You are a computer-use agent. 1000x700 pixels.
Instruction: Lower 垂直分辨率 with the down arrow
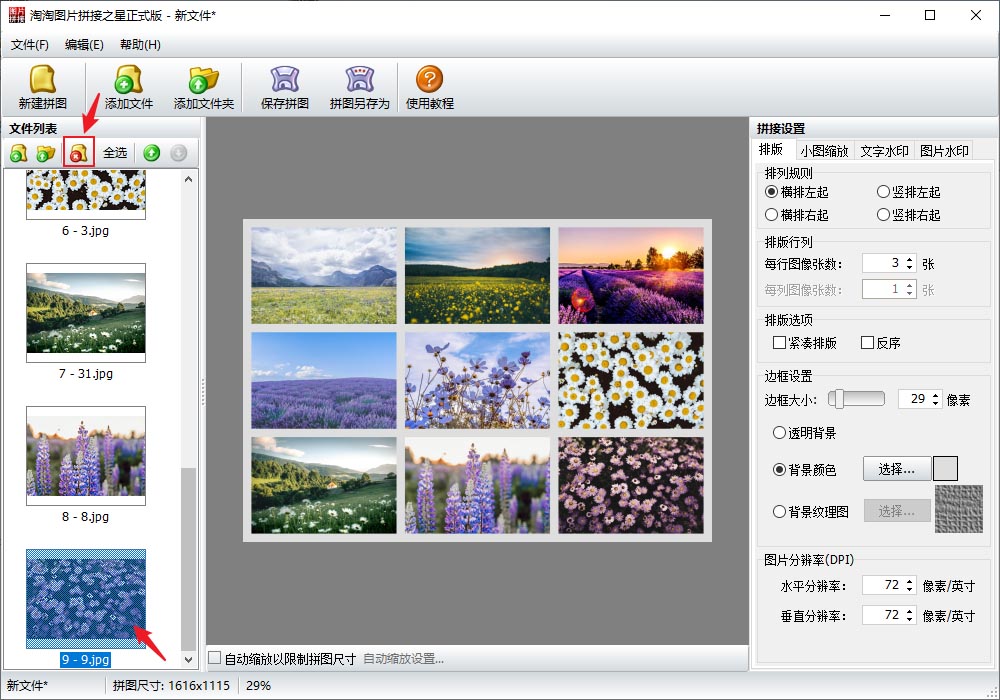[909, 619]
